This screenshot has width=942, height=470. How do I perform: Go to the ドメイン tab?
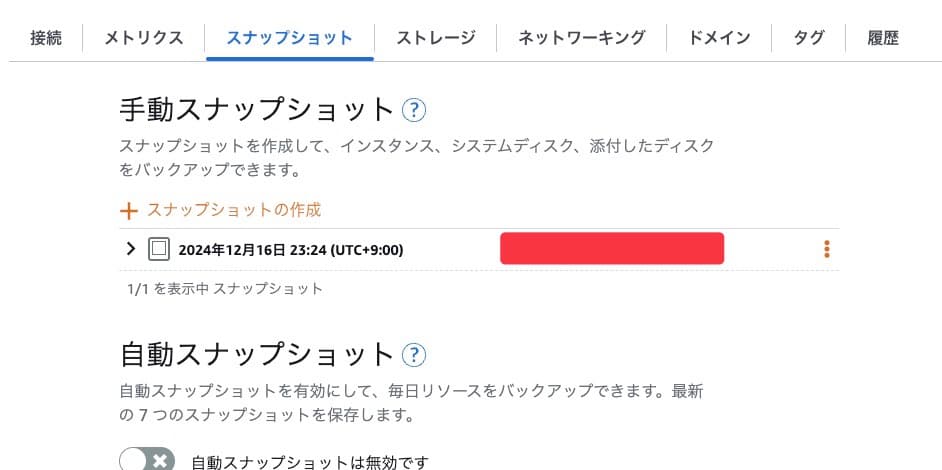pos(719,38)
